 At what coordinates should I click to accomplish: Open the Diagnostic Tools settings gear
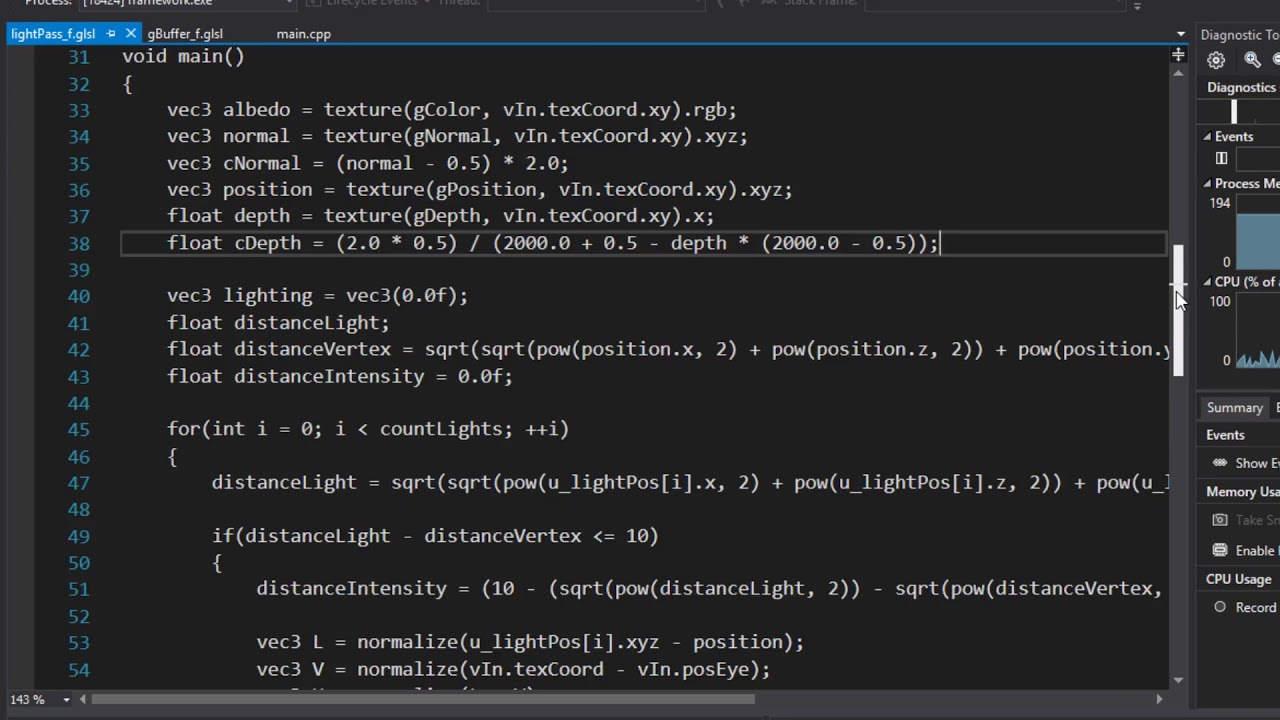[x=1216, y=60]
